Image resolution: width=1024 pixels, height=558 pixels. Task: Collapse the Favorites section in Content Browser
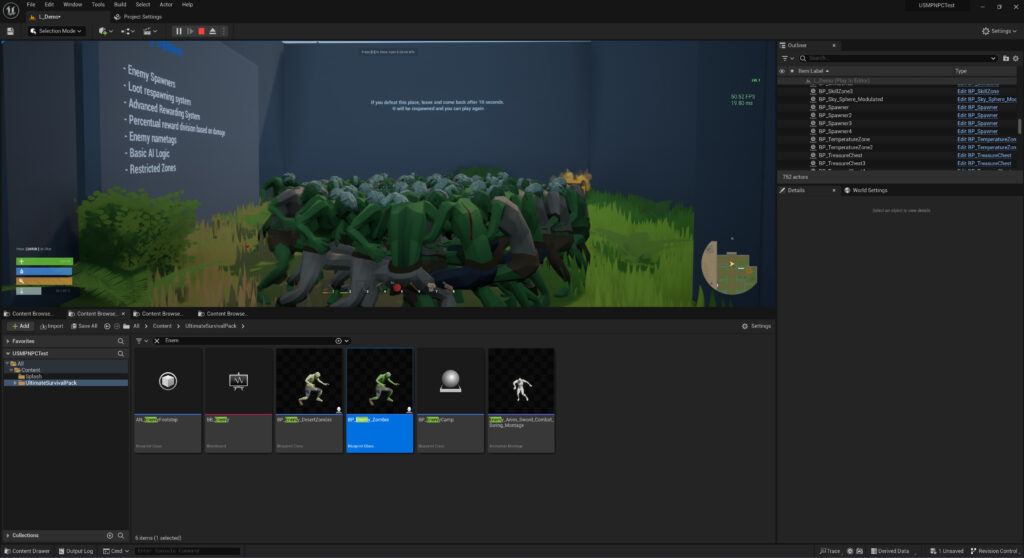(x=8, y=341)
